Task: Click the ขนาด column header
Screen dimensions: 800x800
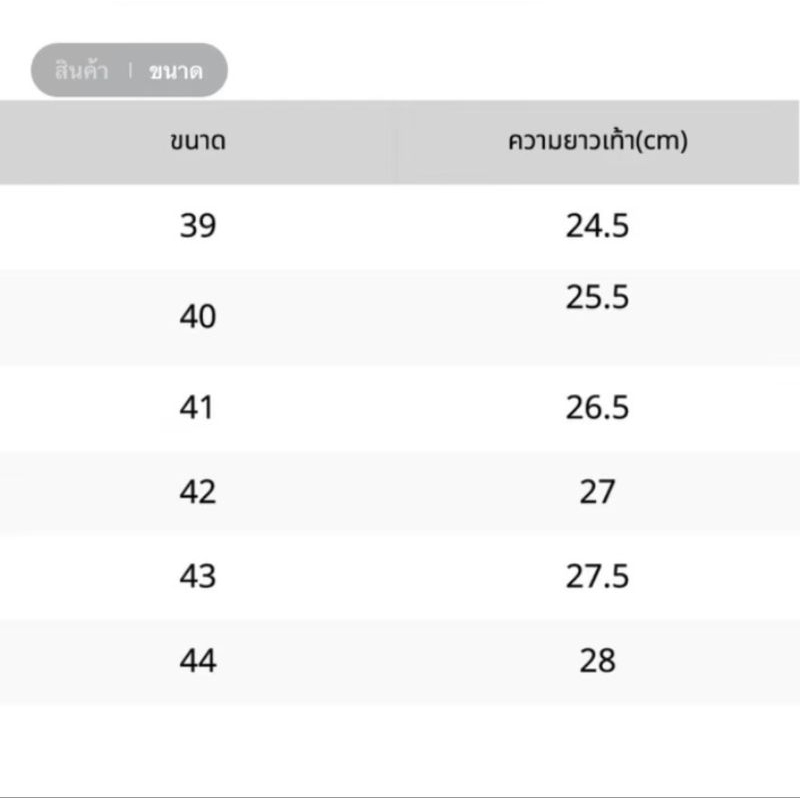Action: click(198, 141)
